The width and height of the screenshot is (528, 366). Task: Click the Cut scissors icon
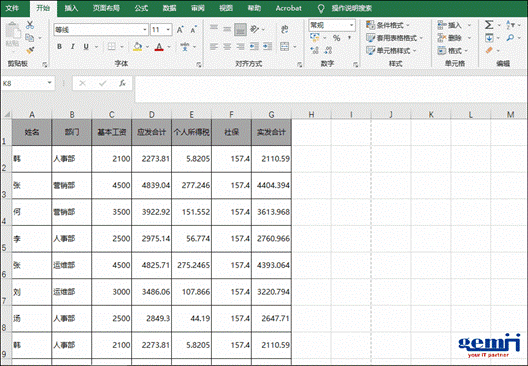[30, 25]
